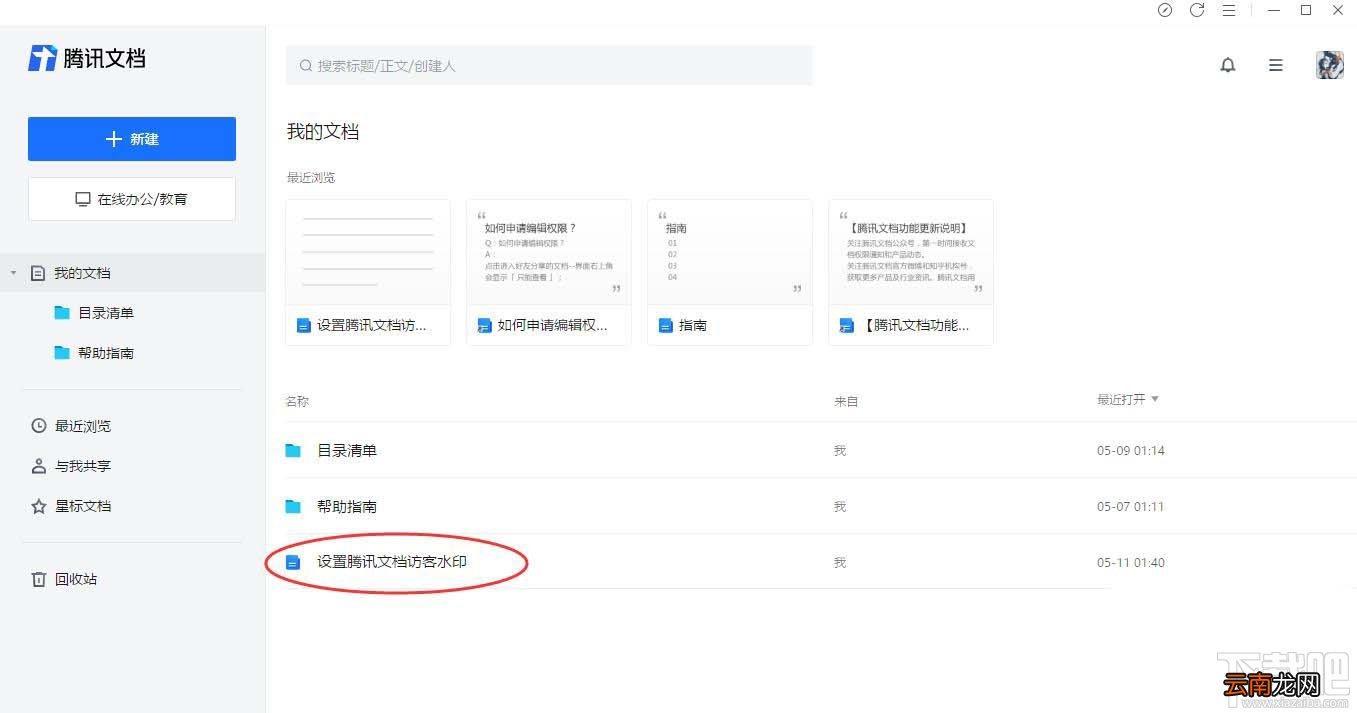Create a new document with 新建
The height and width of the screenshot is (713, 1357).
(x=132, y=139)
